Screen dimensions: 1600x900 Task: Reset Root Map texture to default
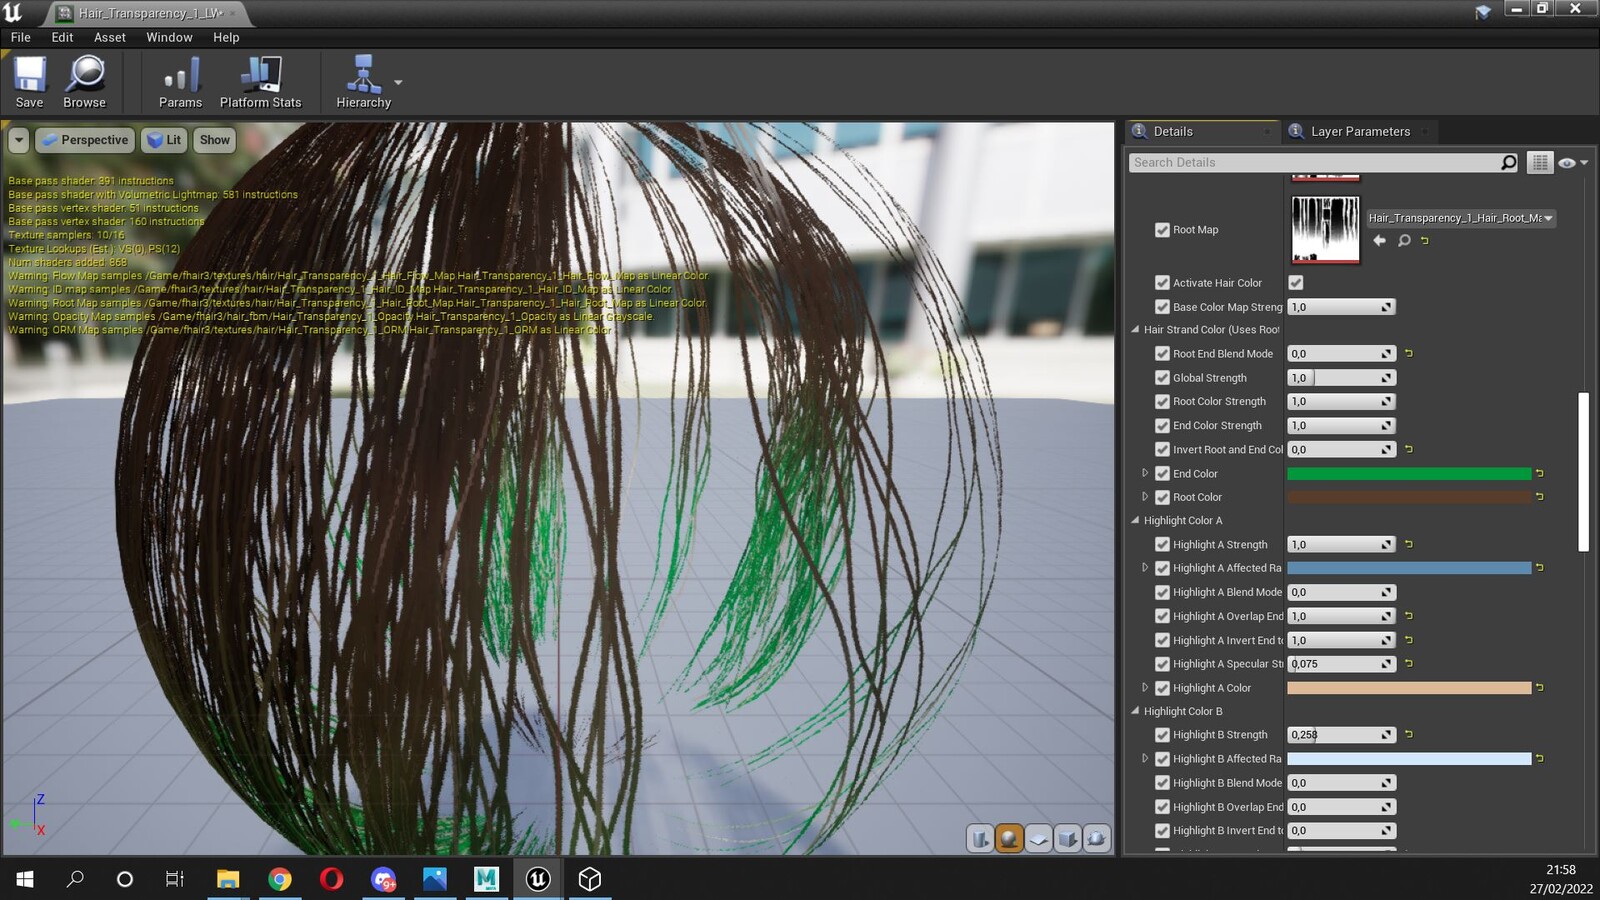pos(1425,240)
